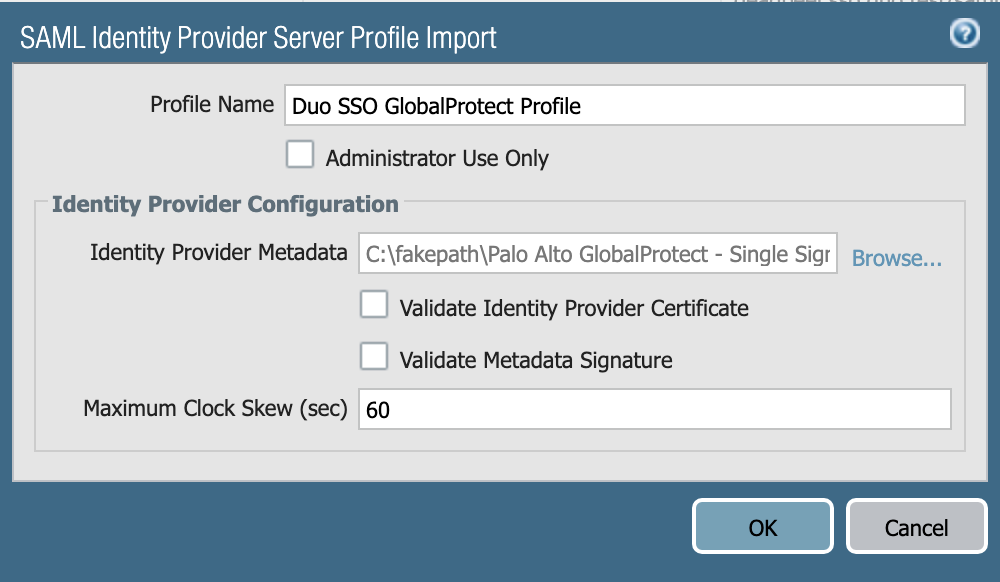Enable the Administrator Use Only checkbox
This screenshot has height=582, width=1000.
pyautogui.click(x=299, y=154)
